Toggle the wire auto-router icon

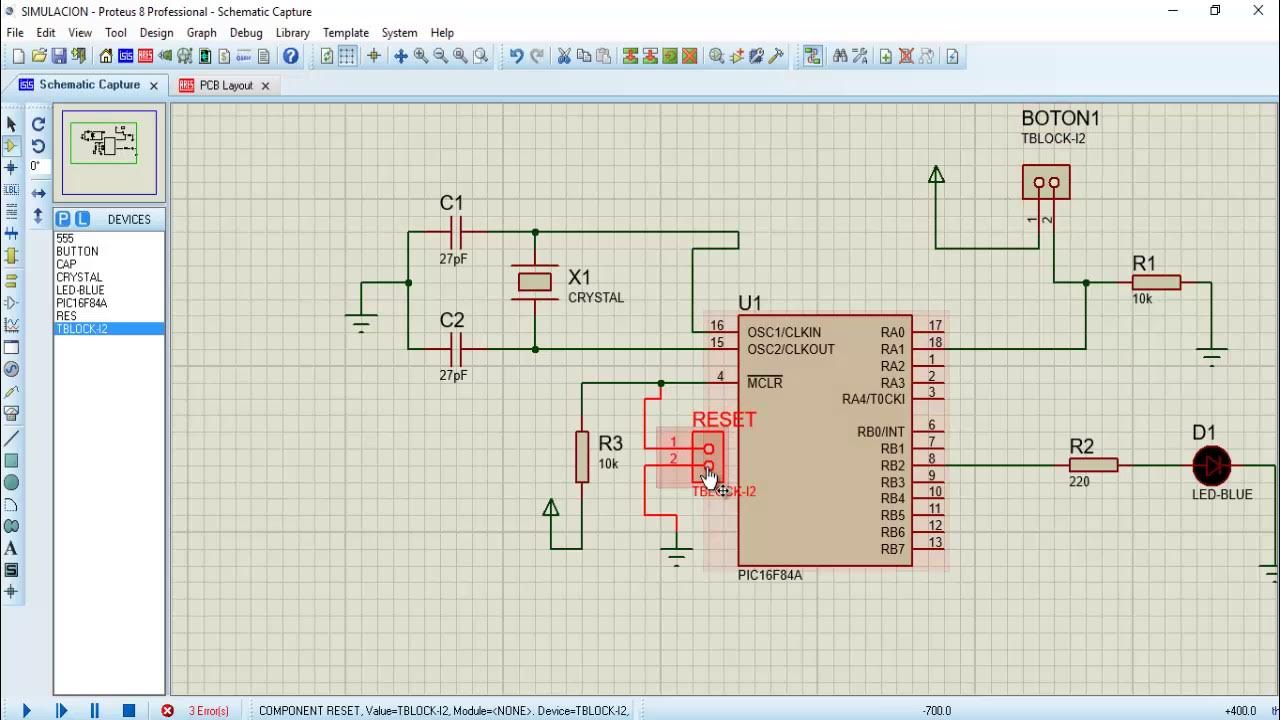tap(812, 56)
